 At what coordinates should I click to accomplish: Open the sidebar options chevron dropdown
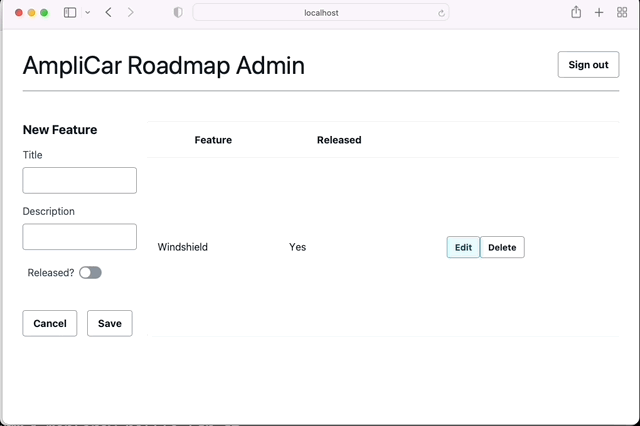(87, 13)
